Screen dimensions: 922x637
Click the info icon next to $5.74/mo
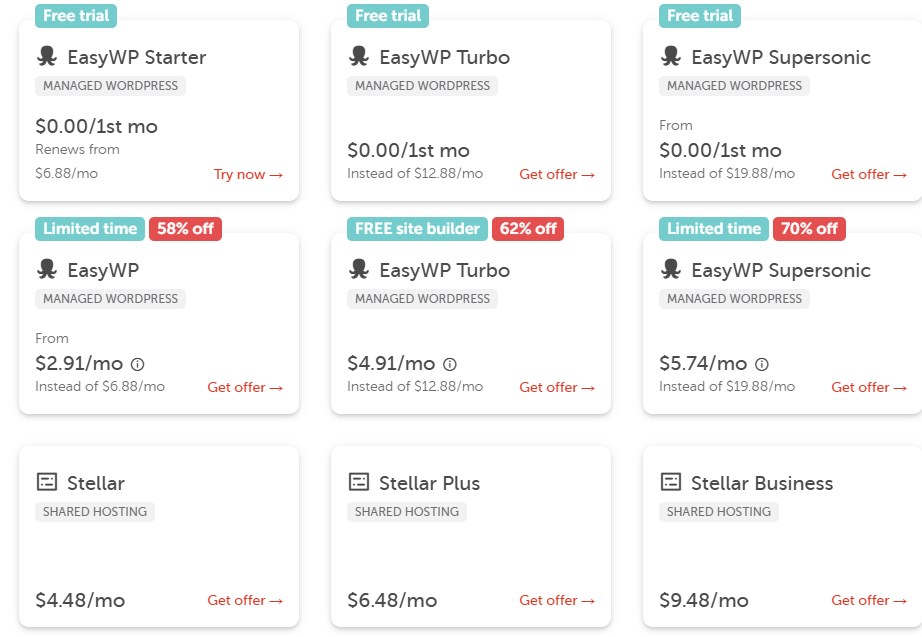[762, 364]
